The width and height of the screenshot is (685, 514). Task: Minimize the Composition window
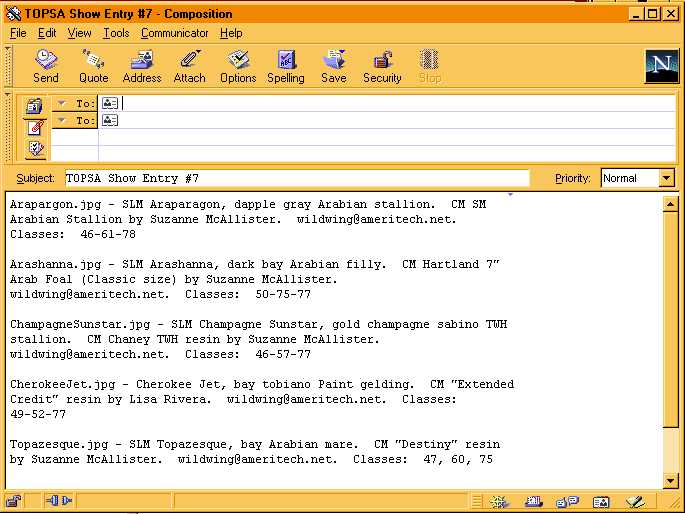[636, 14]
